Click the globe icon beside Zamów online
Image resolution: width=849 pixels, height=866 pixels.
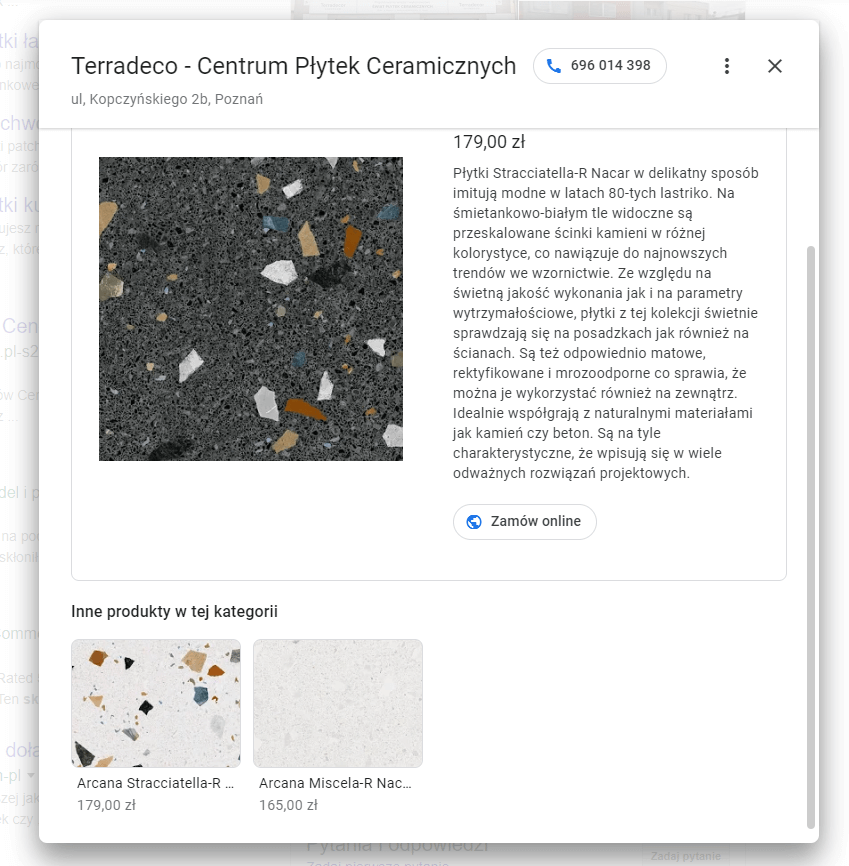tap(474, 522)
